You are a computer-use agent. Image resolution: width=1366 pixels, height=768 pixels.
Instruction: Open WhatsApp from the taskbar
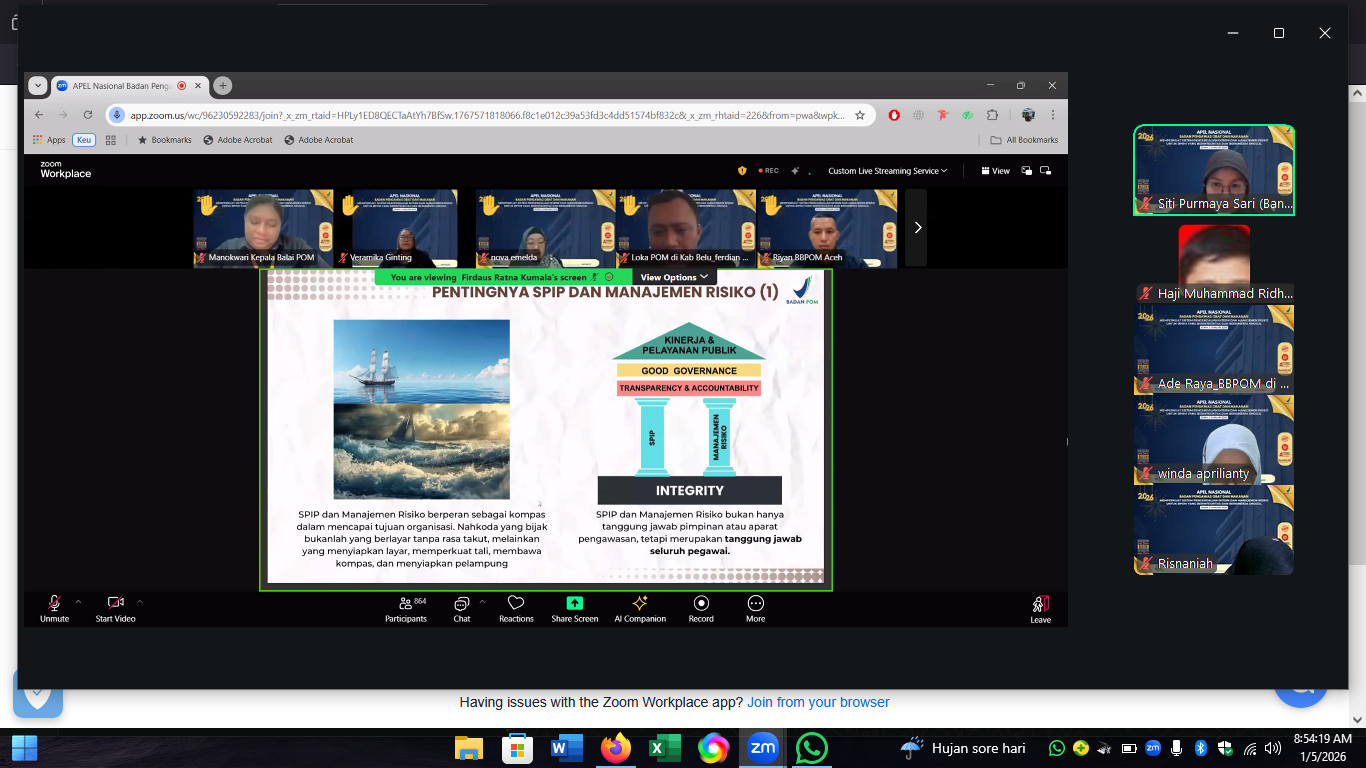click(811, 748)
